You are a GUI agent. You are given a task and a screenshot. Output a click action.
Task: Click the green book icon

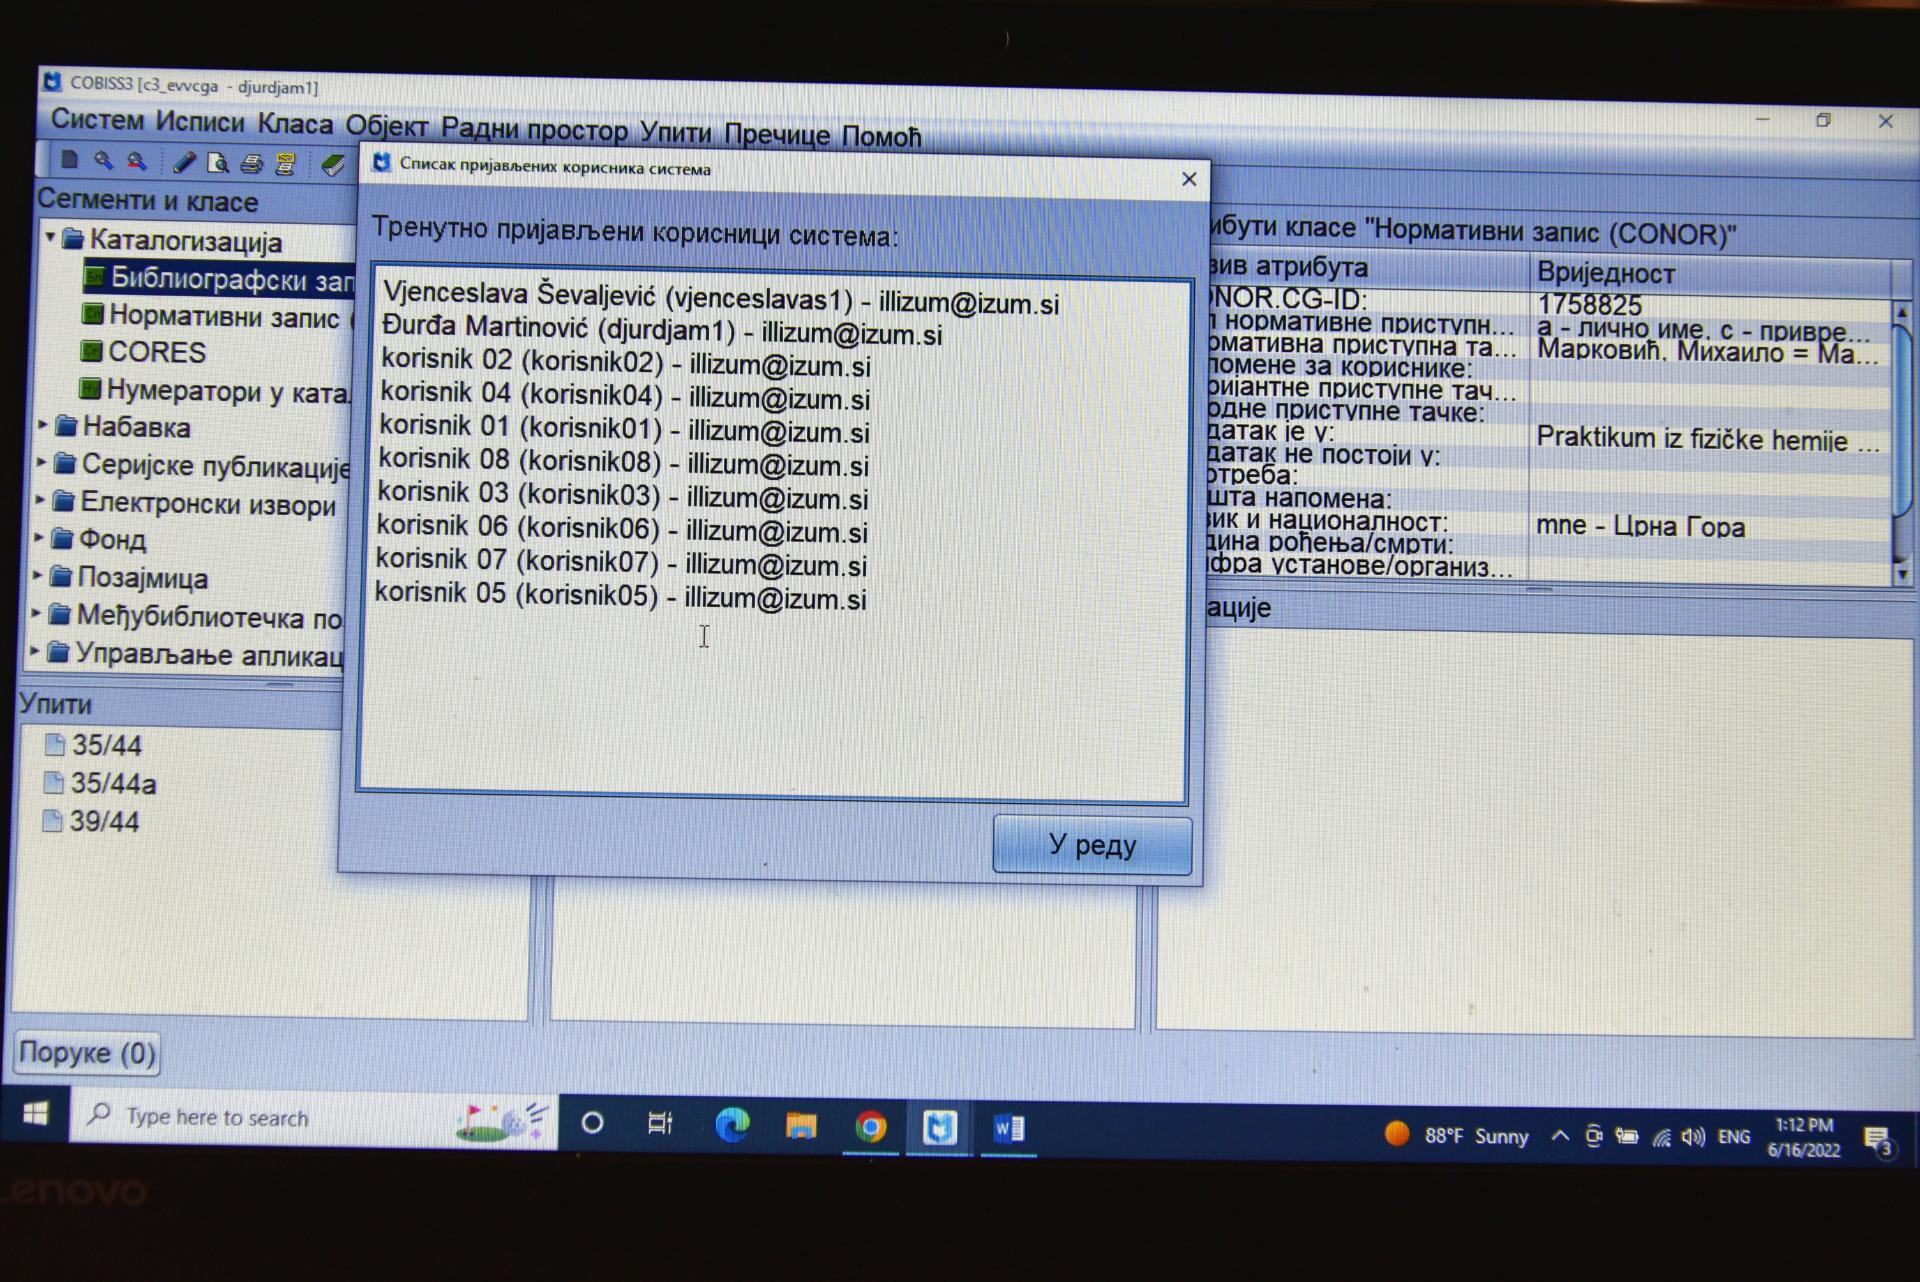(333, 165)
